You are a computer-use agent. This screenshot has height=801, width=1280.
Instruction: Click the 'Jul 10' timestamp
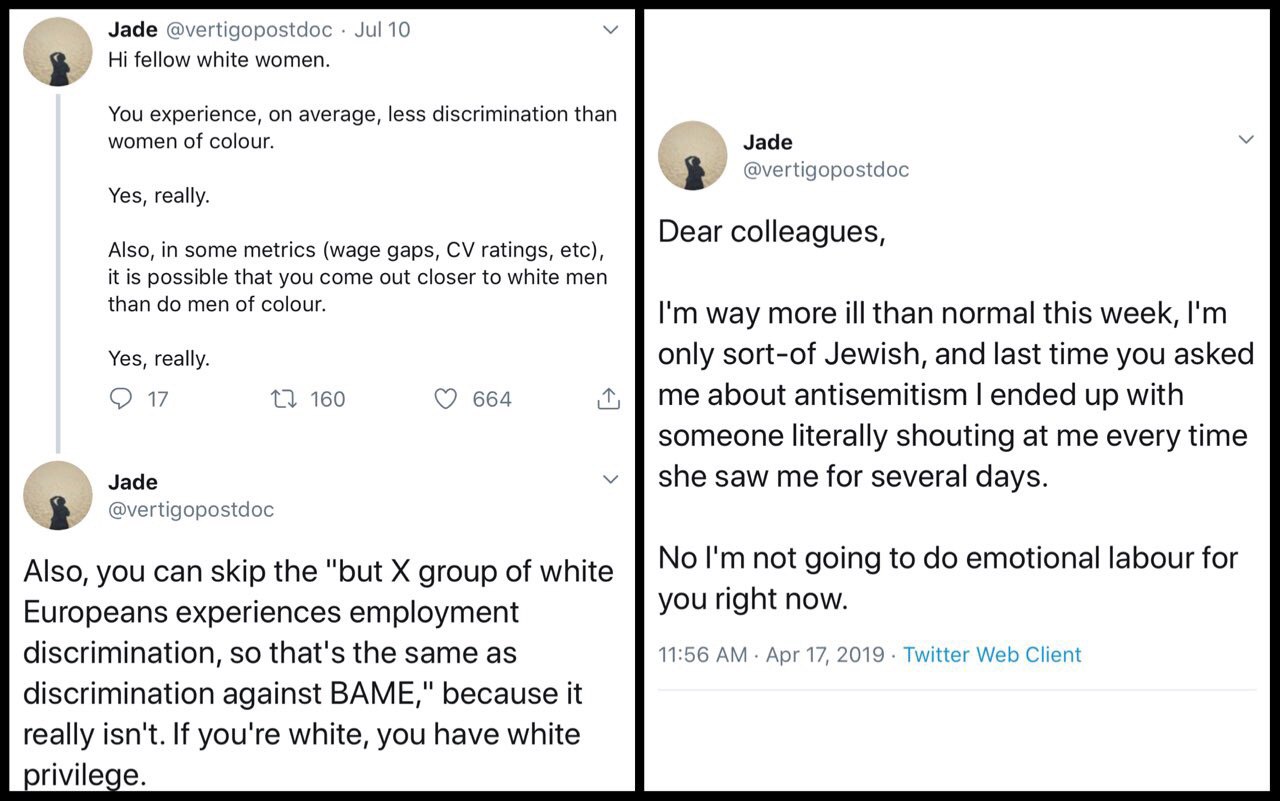pyautogui.click(x=382, y=30)
